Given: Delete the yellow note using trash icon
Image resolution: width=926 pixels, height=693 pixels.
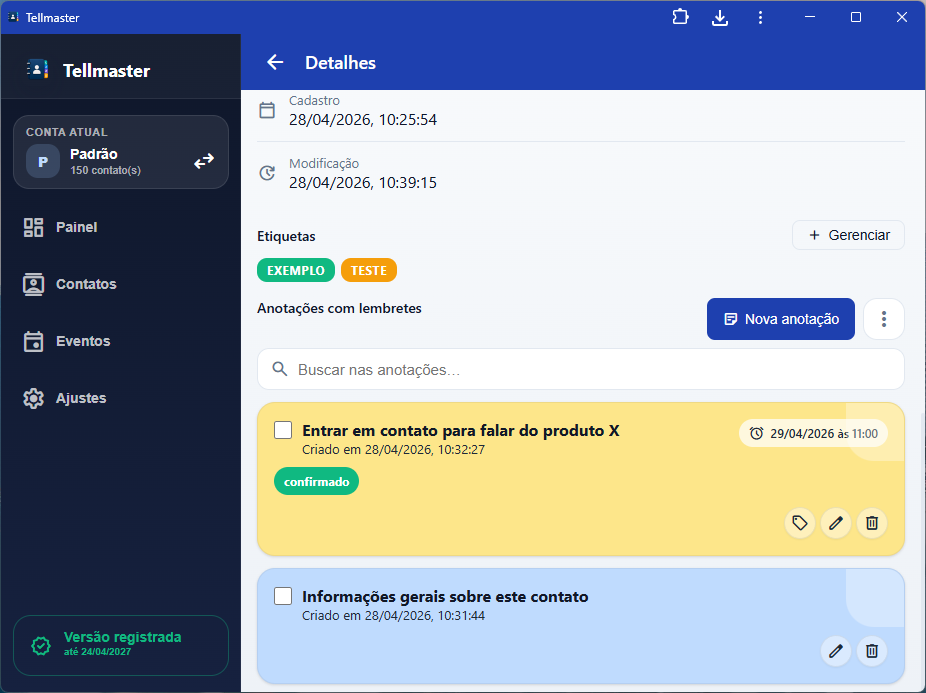Looking at the screenshot, I should click(x=872, y=523).
